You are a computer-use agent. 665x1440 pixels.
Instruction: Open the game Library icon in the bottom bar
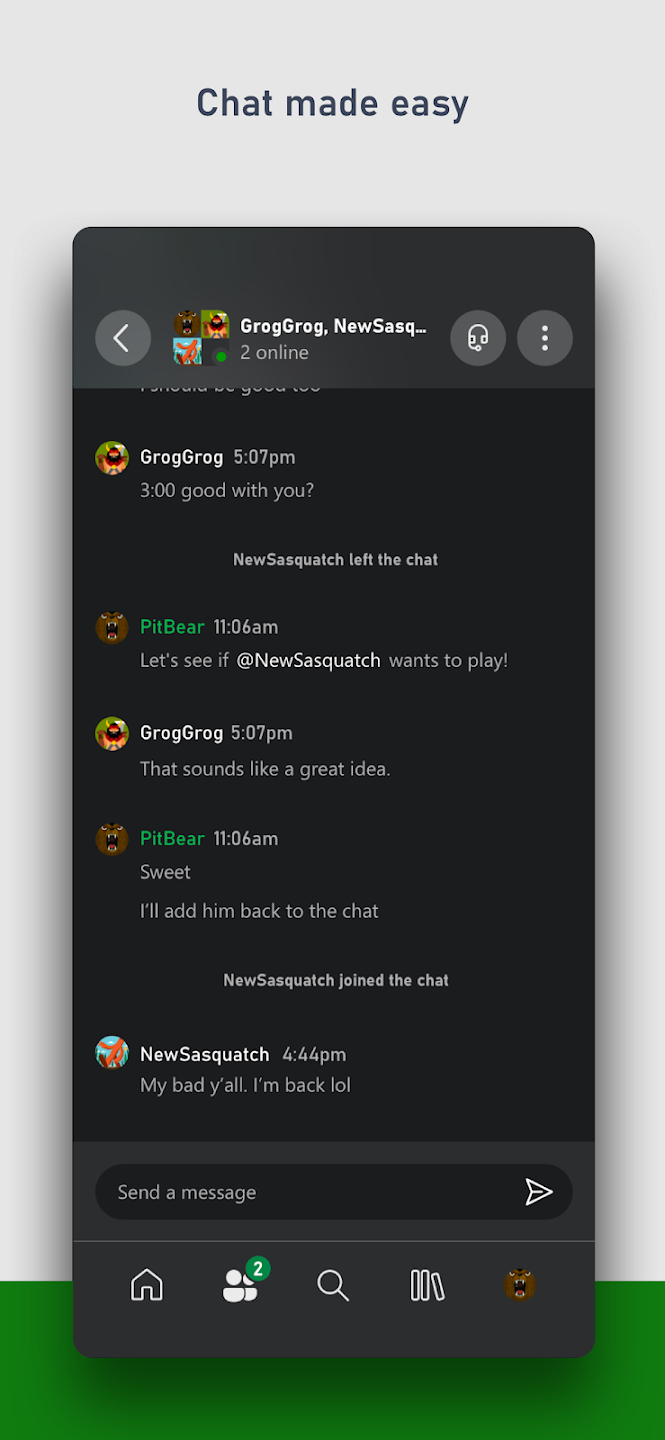[x=427, y=1285]
